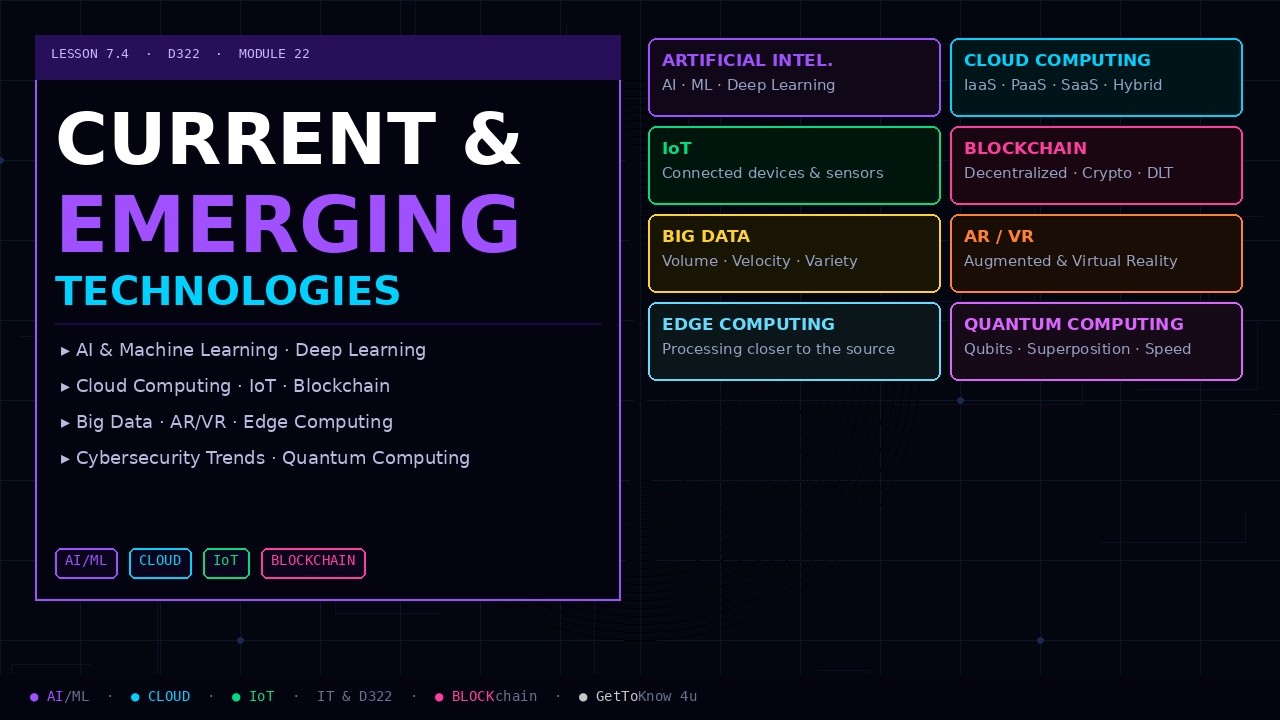The width and height of the screenshot is (1280, 720).
Task: Open the Blockchain card
Action: point(1096,166)
